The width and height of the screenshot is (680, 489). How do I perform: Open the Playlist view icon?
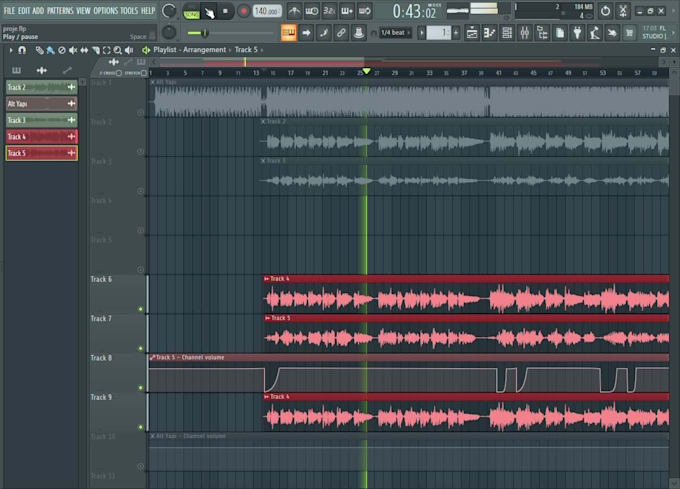[x=472, y=33]
